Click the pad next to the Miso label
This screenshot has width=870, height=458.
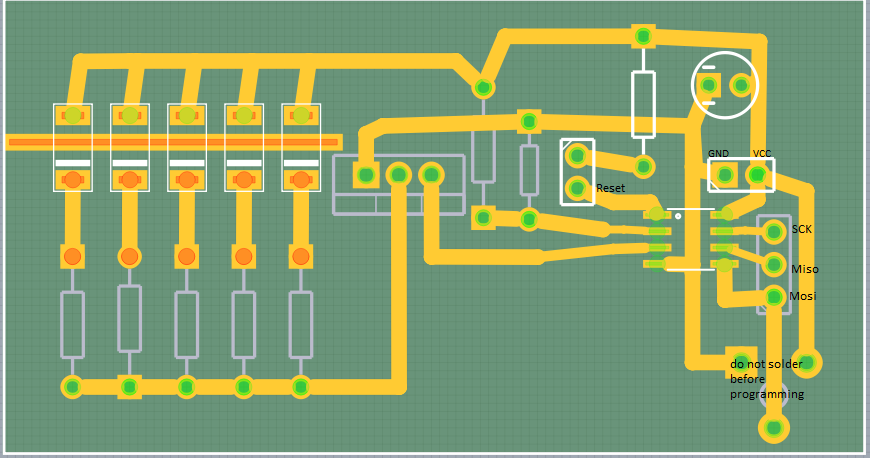click(x=774, y=264)
